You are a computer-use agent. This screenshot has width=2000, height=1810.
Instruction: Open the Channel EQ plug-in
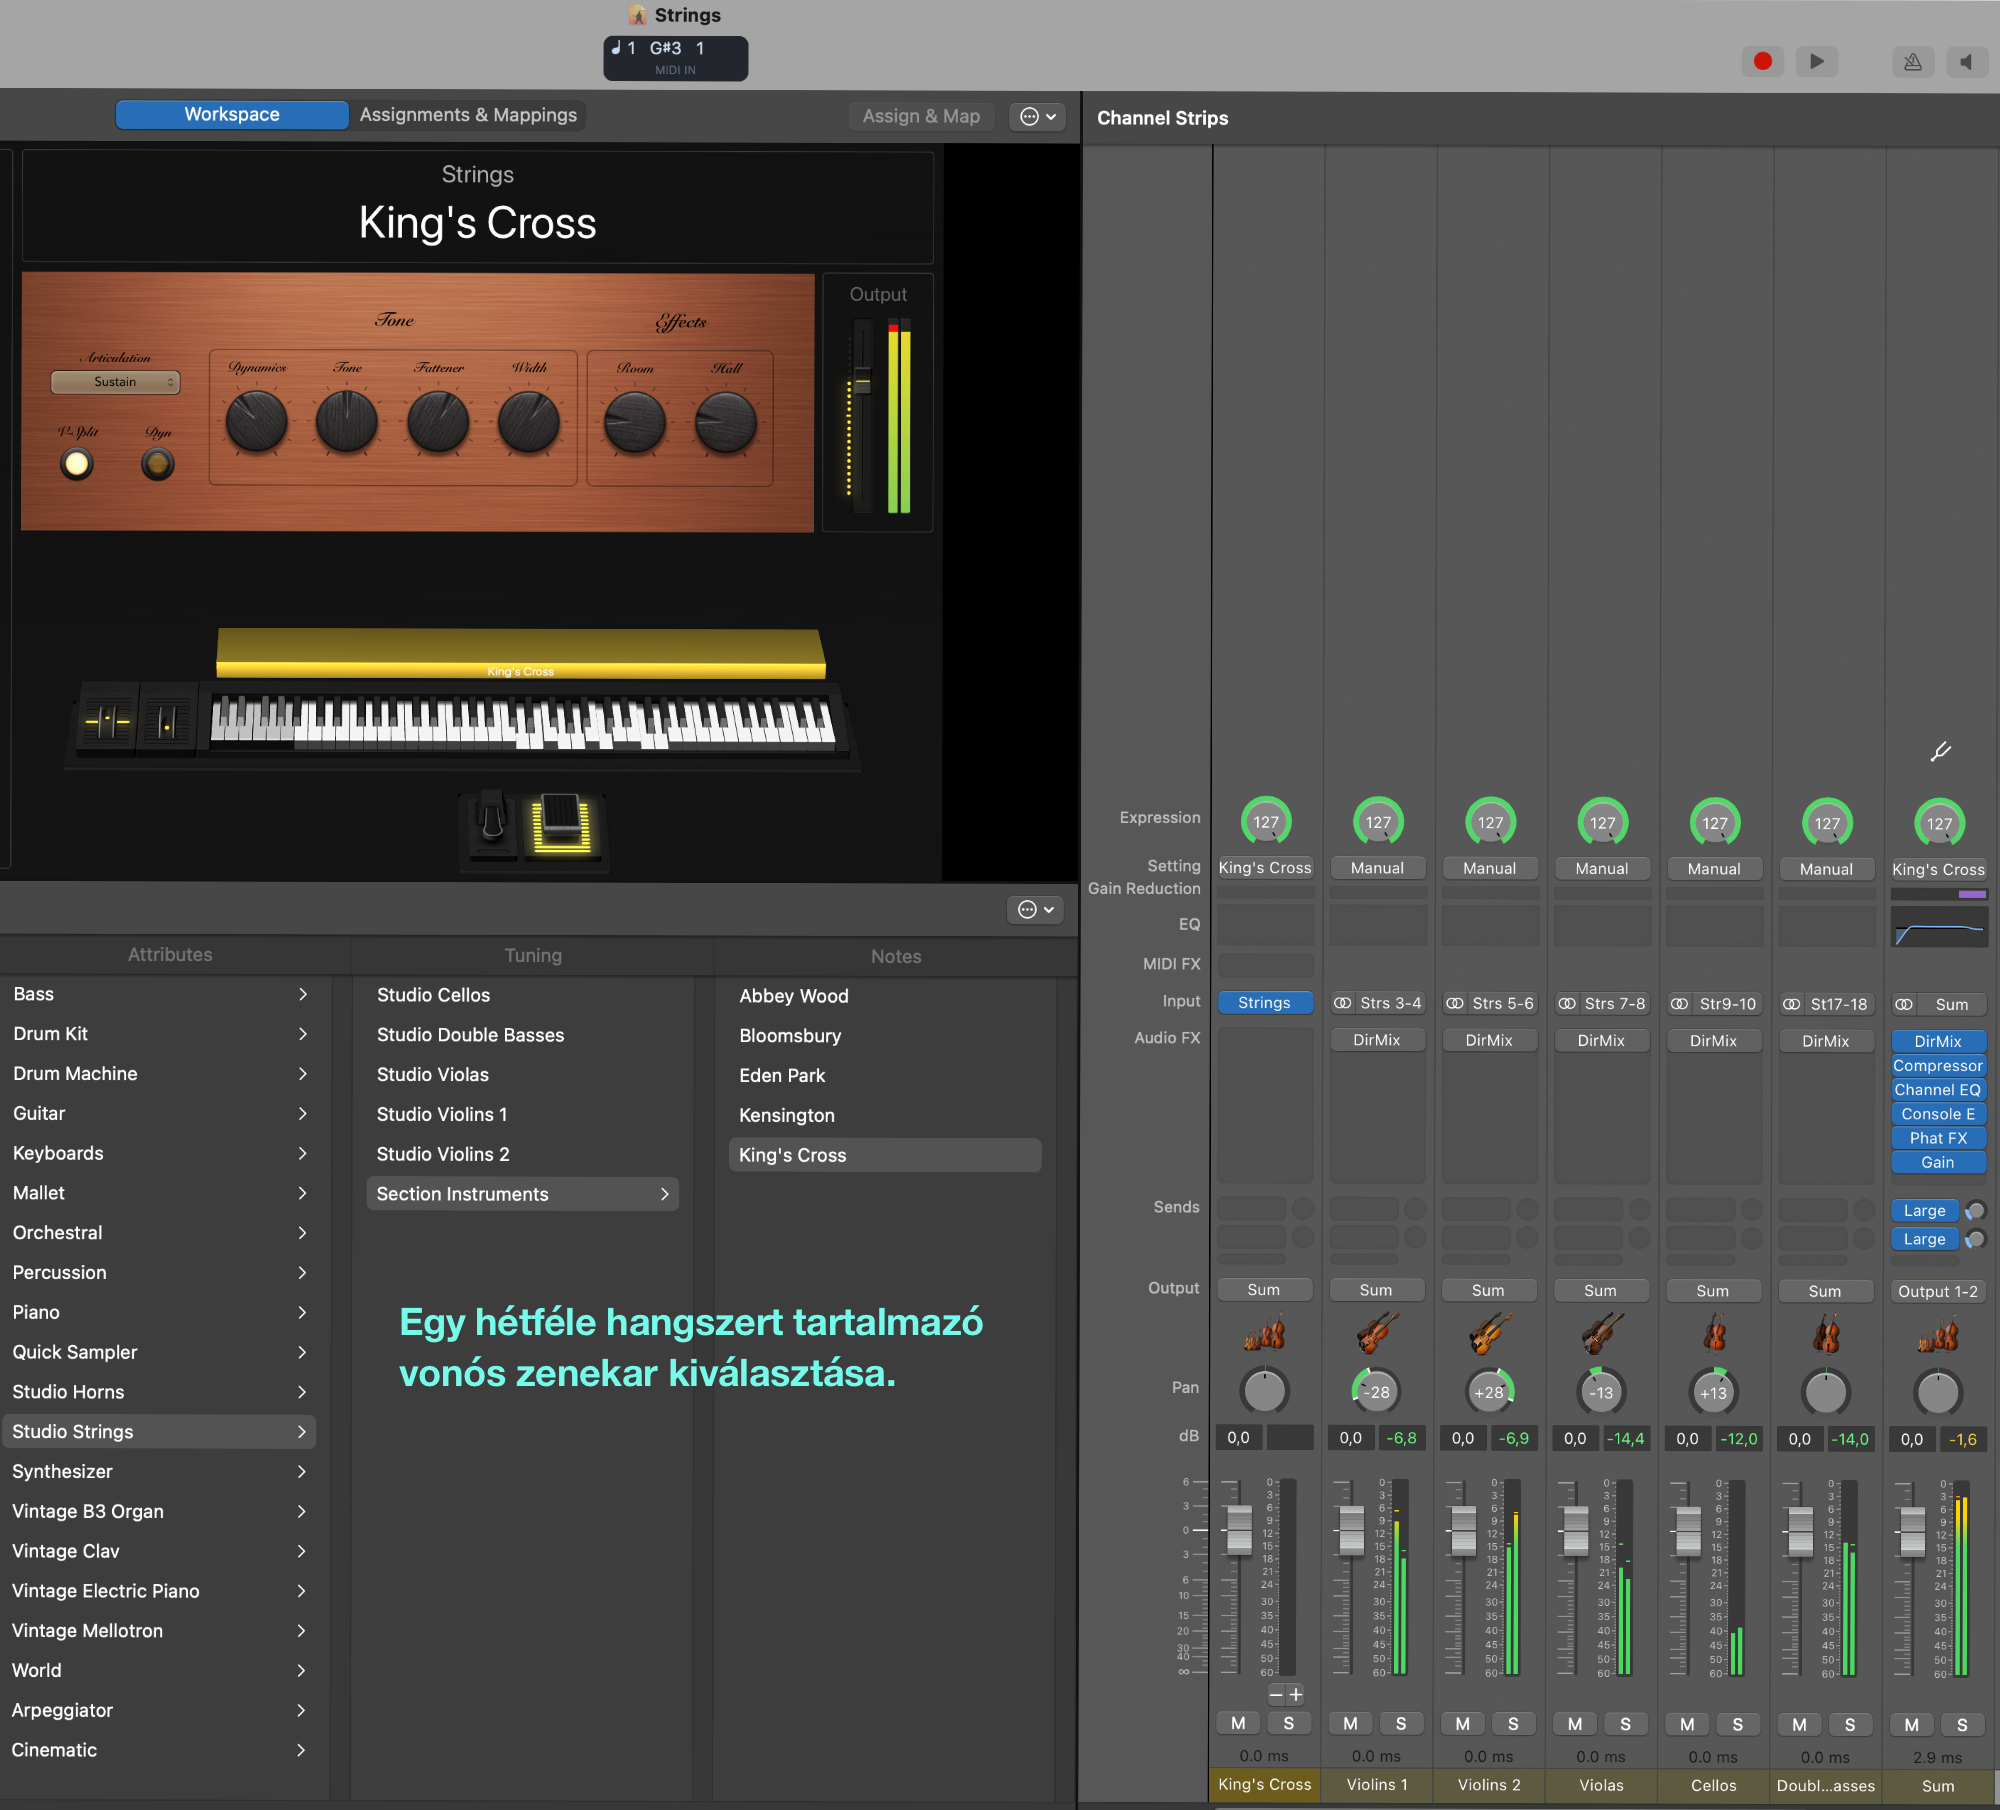[1938, 1090]
